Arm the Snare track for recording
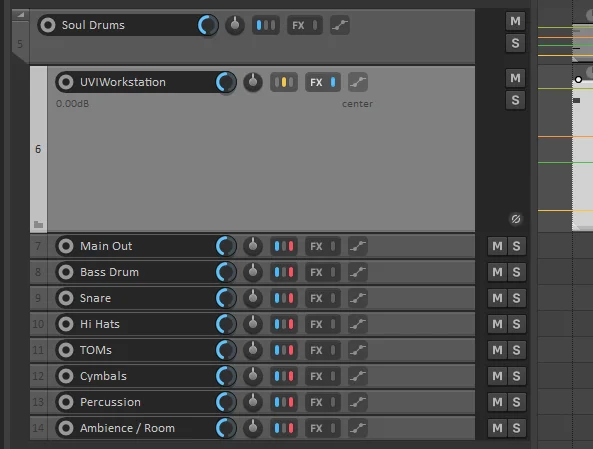The image size is (593, 449). (66, 298)
